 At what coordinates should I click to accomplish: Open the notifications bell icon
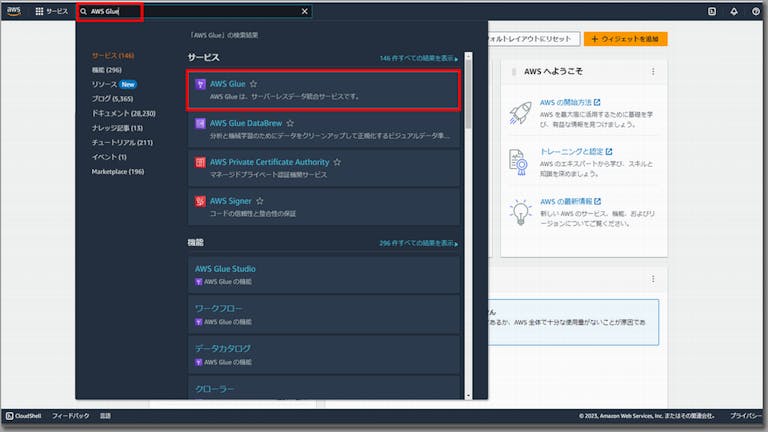point(734,11)
